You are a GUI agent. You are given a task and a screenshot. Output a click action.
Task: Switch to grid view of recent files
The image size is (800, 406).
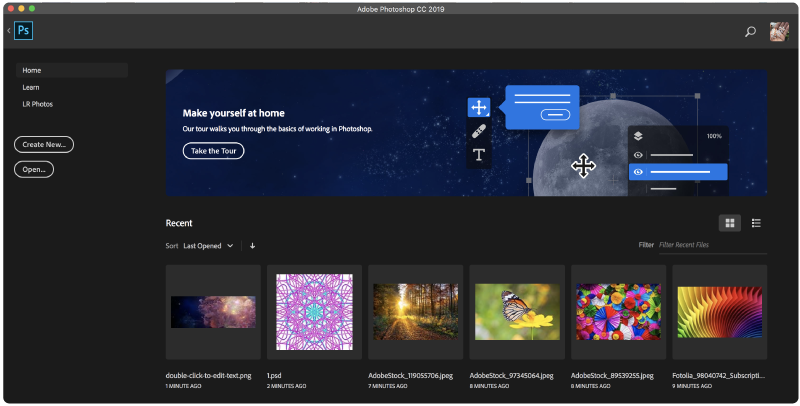click(x=730, y=223)
